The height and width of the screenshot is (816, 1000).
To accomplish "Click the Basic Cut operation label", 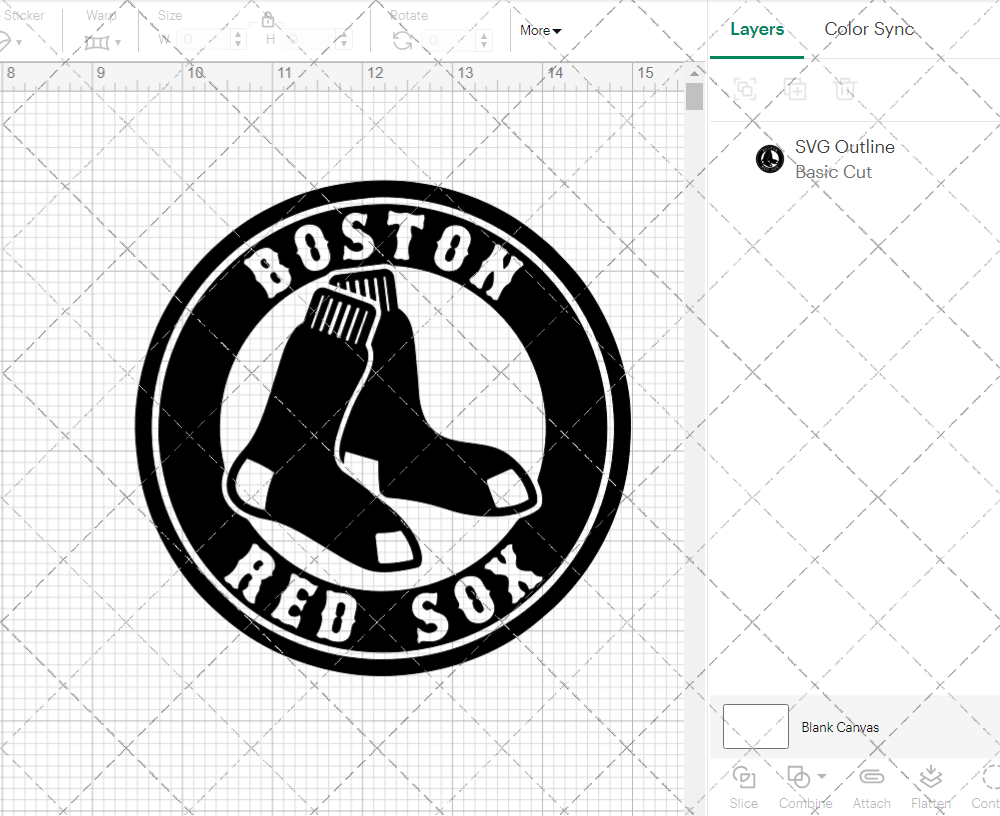I will tap(833, 172).
